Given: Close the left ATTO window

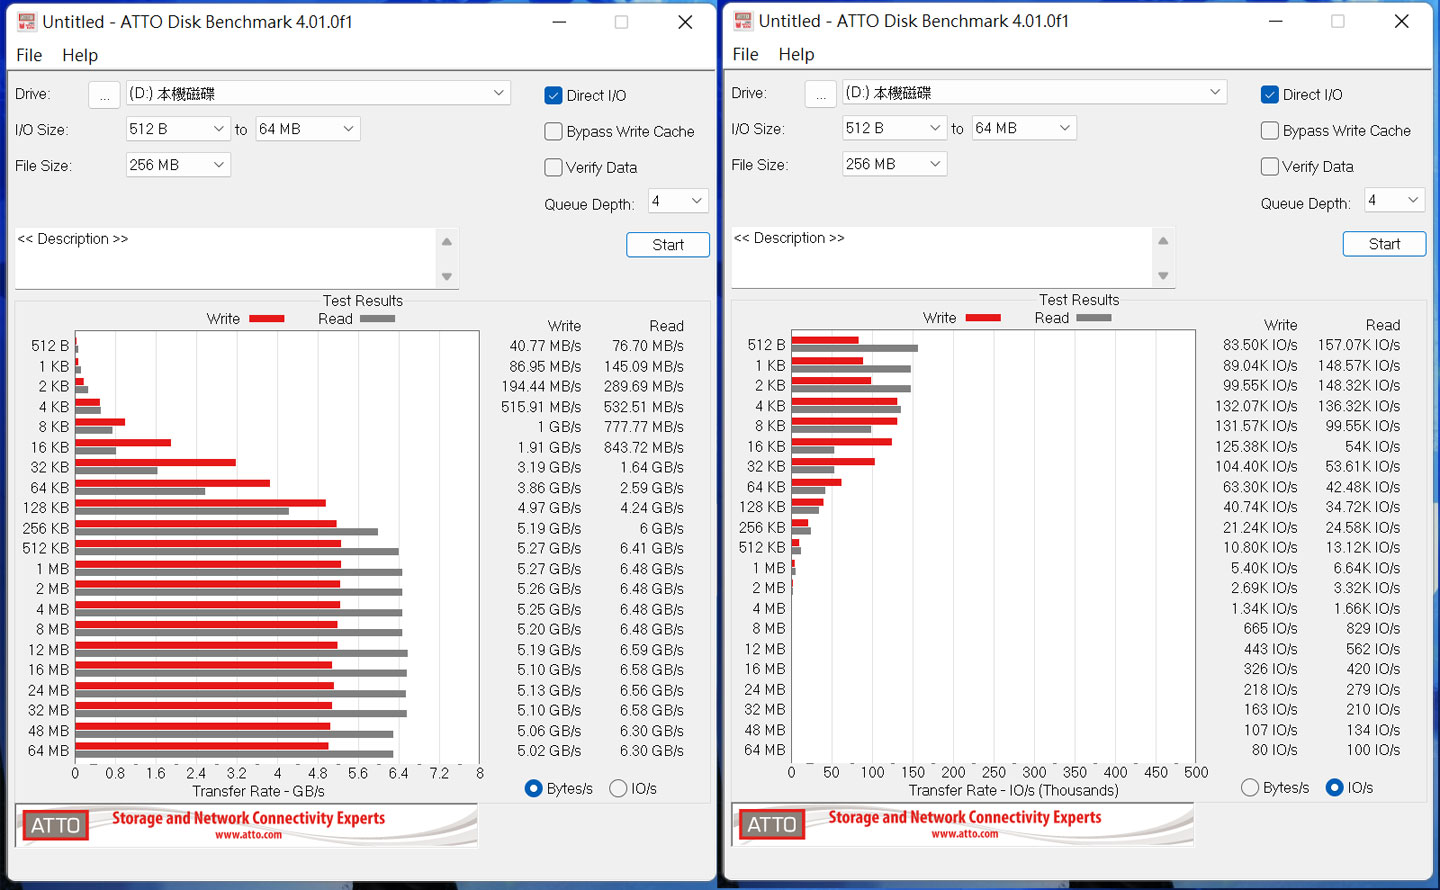Looking at the screenshot, I should [x=685, y=22].
